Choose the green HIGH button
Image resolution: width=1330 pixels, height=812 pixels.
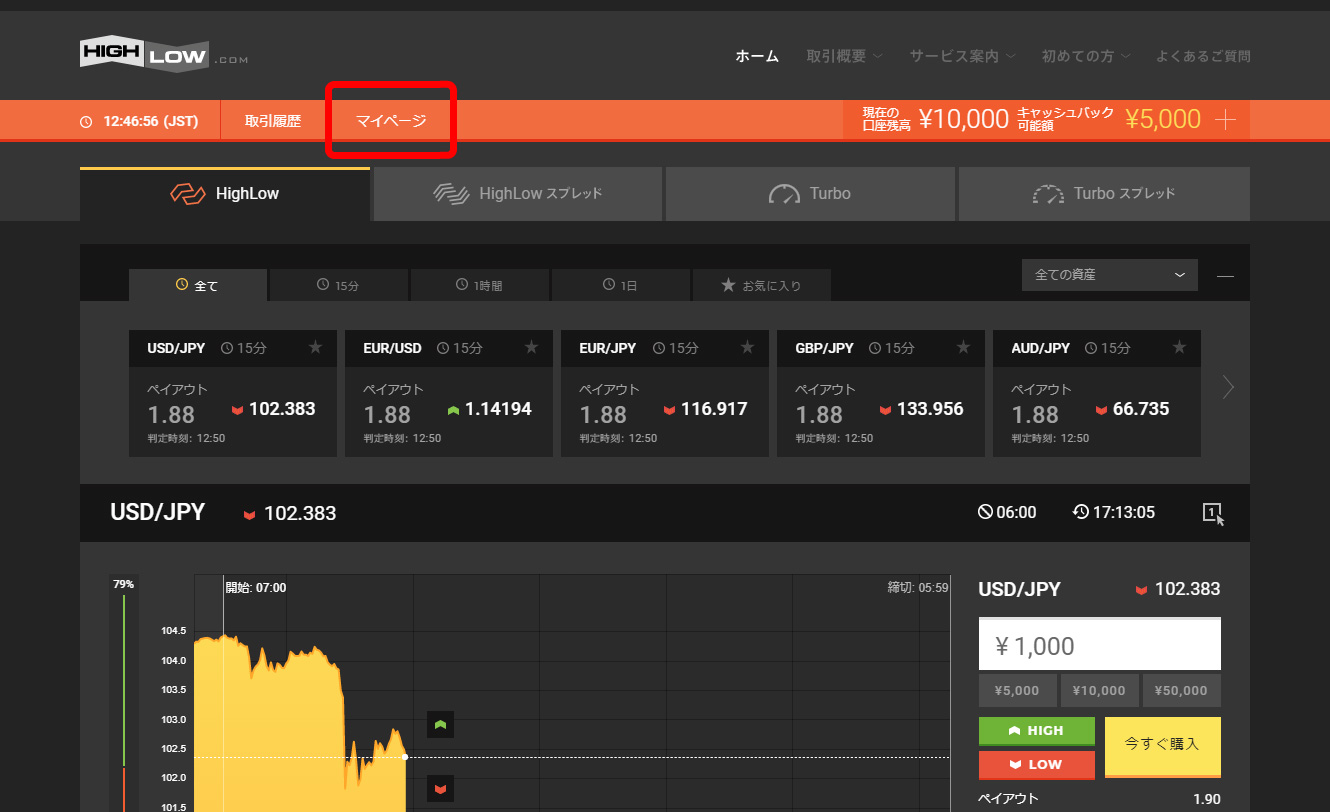(1036, 731)
